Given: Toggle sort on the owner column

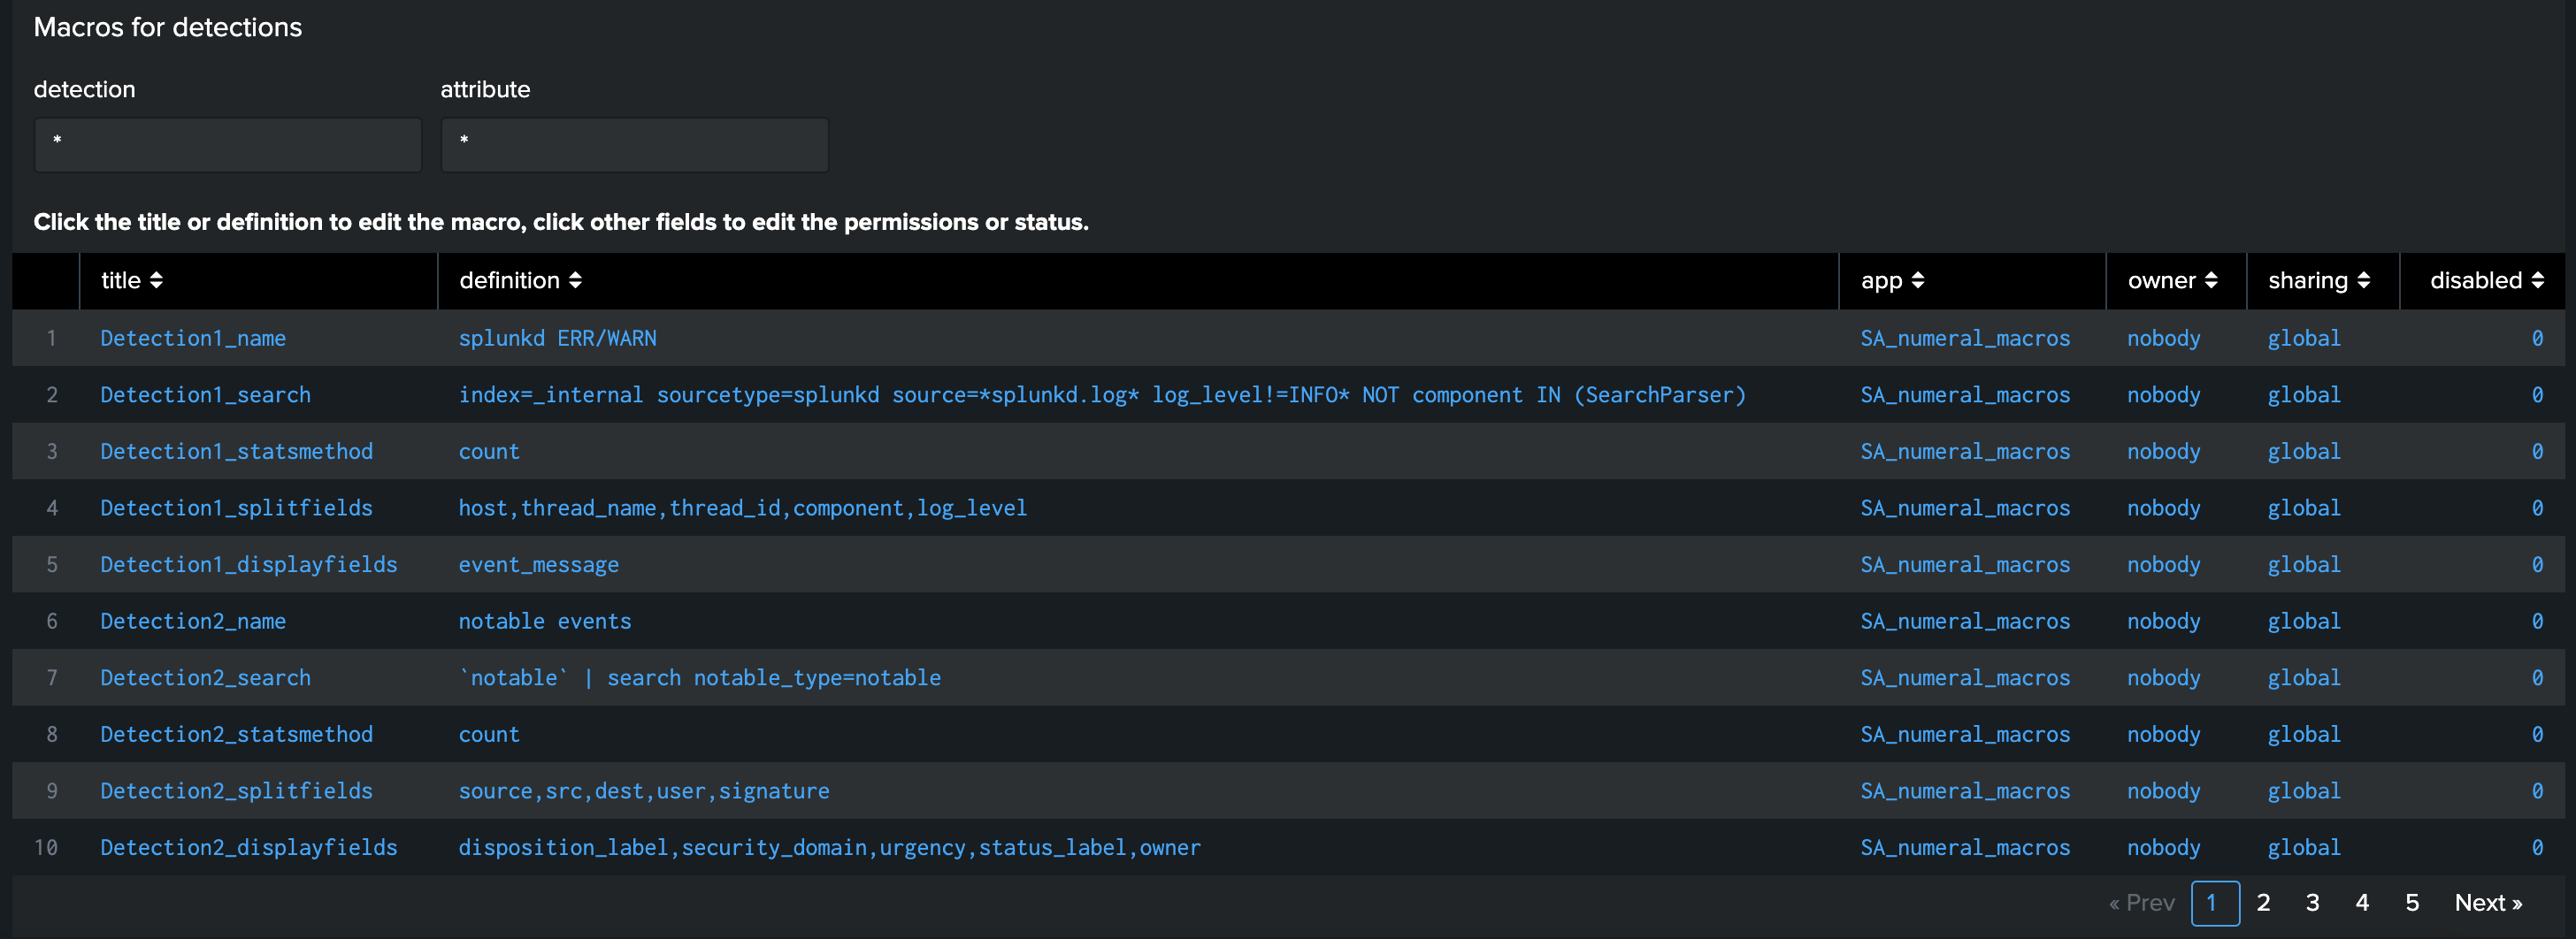Looking at the screenshot, I should coord(2211,281).
